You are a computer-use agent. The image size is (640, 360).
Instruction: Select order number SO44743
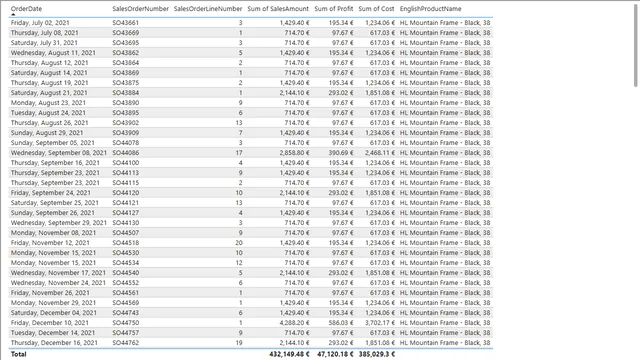[126, 313]
